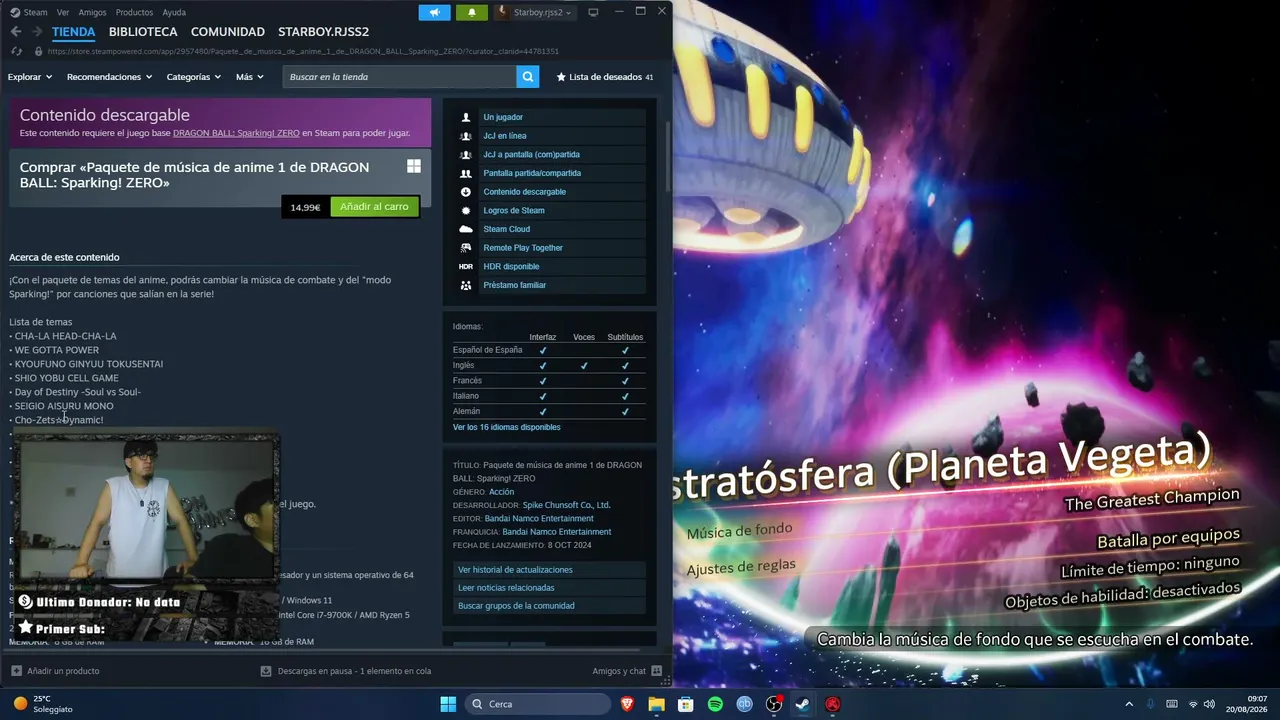Open the volume control in system tray
The height and width of the screenshot is (720, 1280).
(x=1209, y=704)
